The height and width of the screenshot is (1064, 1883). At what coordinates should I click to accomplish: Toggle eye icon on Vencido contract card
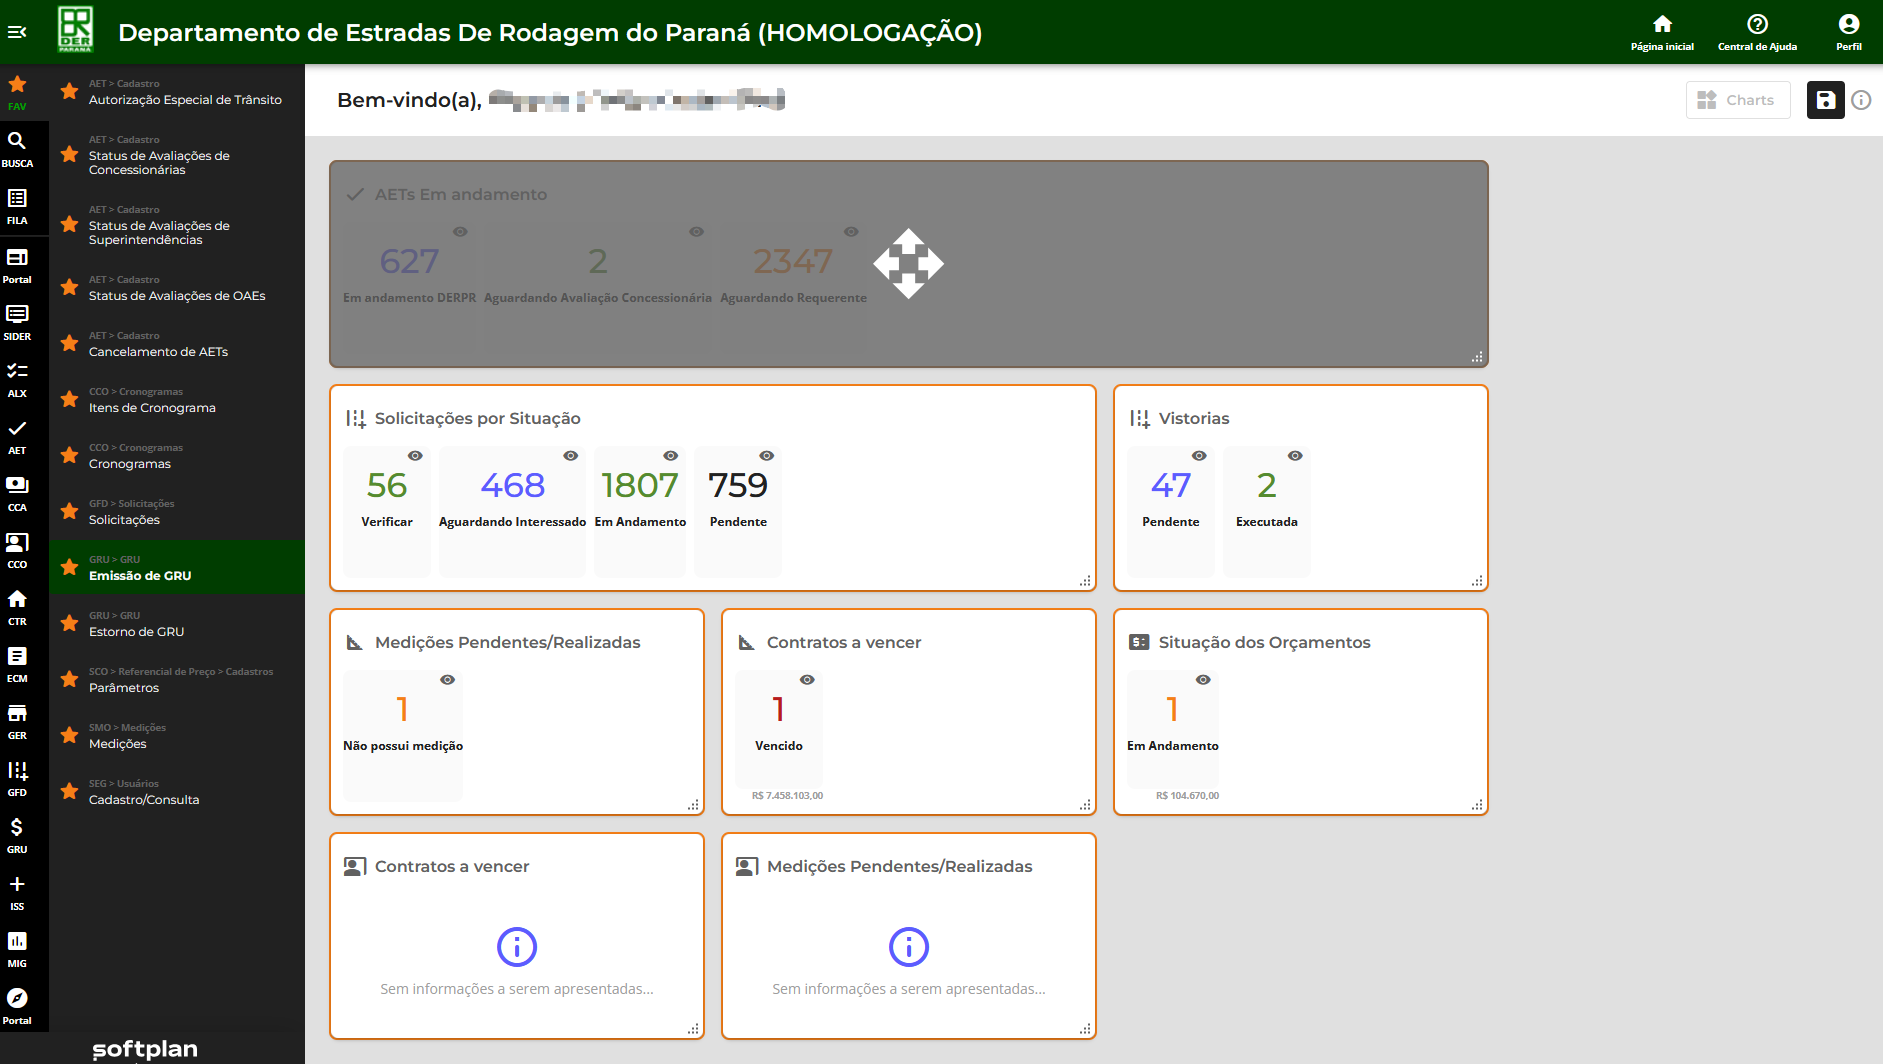807,680
